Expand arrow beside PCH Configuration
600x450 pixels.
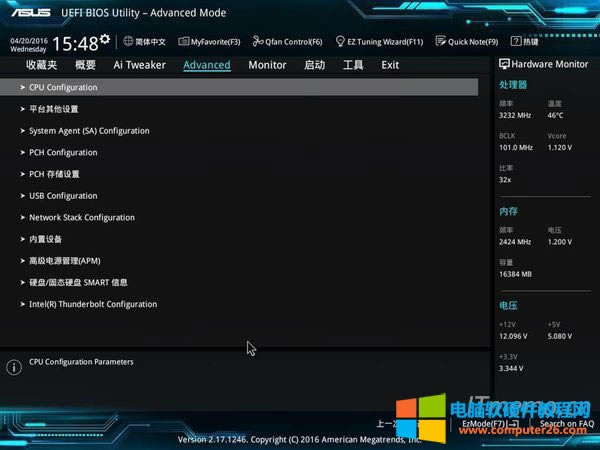23,152
